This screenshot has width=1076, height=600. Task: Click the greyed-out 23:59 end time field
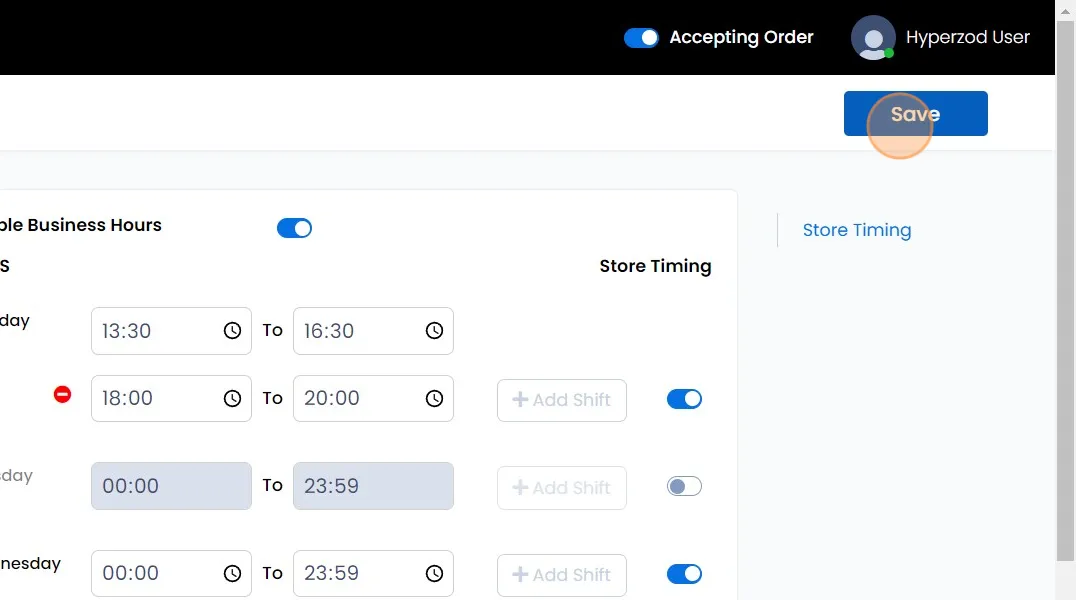click(373, 486)
